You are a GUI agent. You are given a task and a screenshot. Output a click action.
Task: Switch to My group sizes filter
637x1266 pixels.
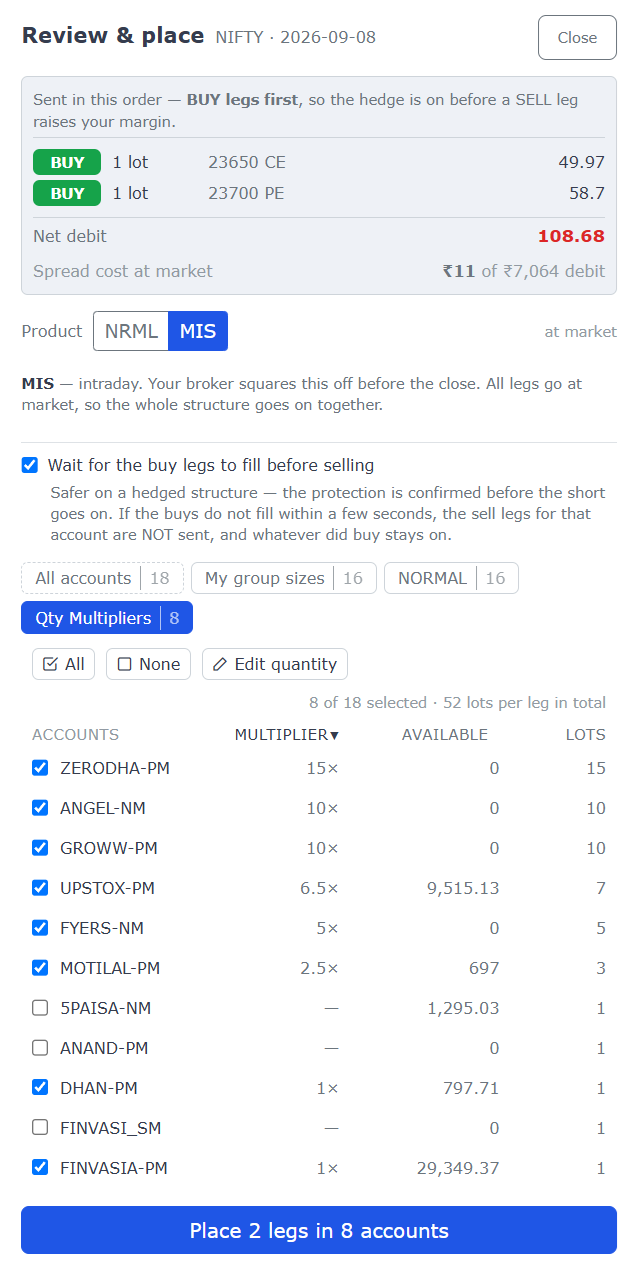click(x=284, y=578)
